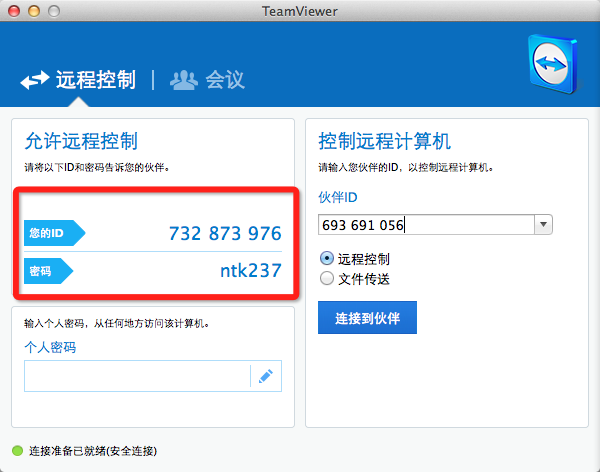Zoom the window with the green title-bar button
600x472 pixels.
(x=53, y=10)
